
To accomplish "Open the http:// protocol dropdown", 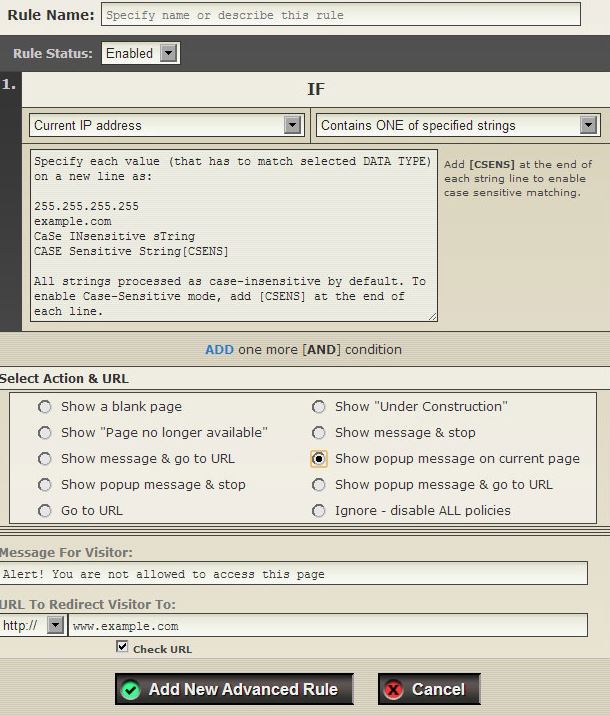I will pyautogui.click(x=32, y=625).
